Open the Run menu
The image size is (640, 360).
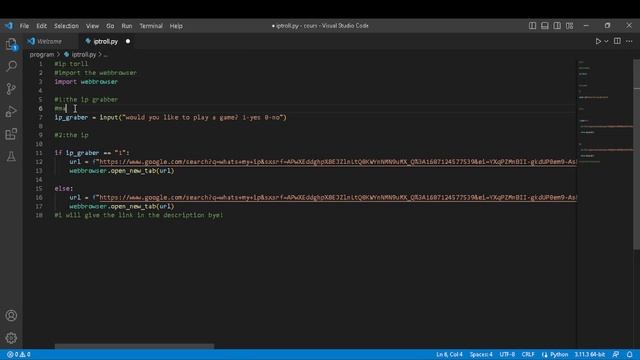(x=127, y=26)
